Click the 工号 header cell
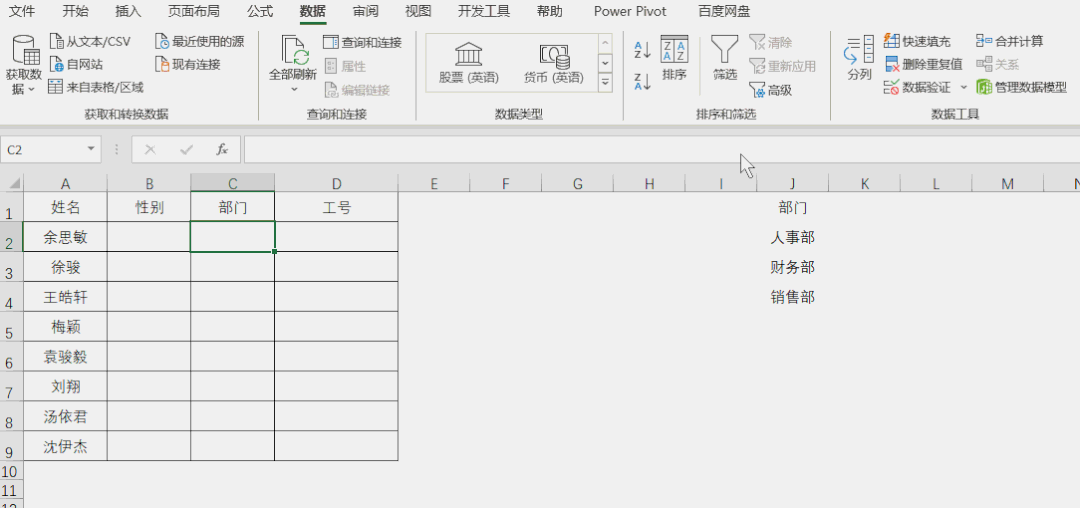 coord(336,207)
